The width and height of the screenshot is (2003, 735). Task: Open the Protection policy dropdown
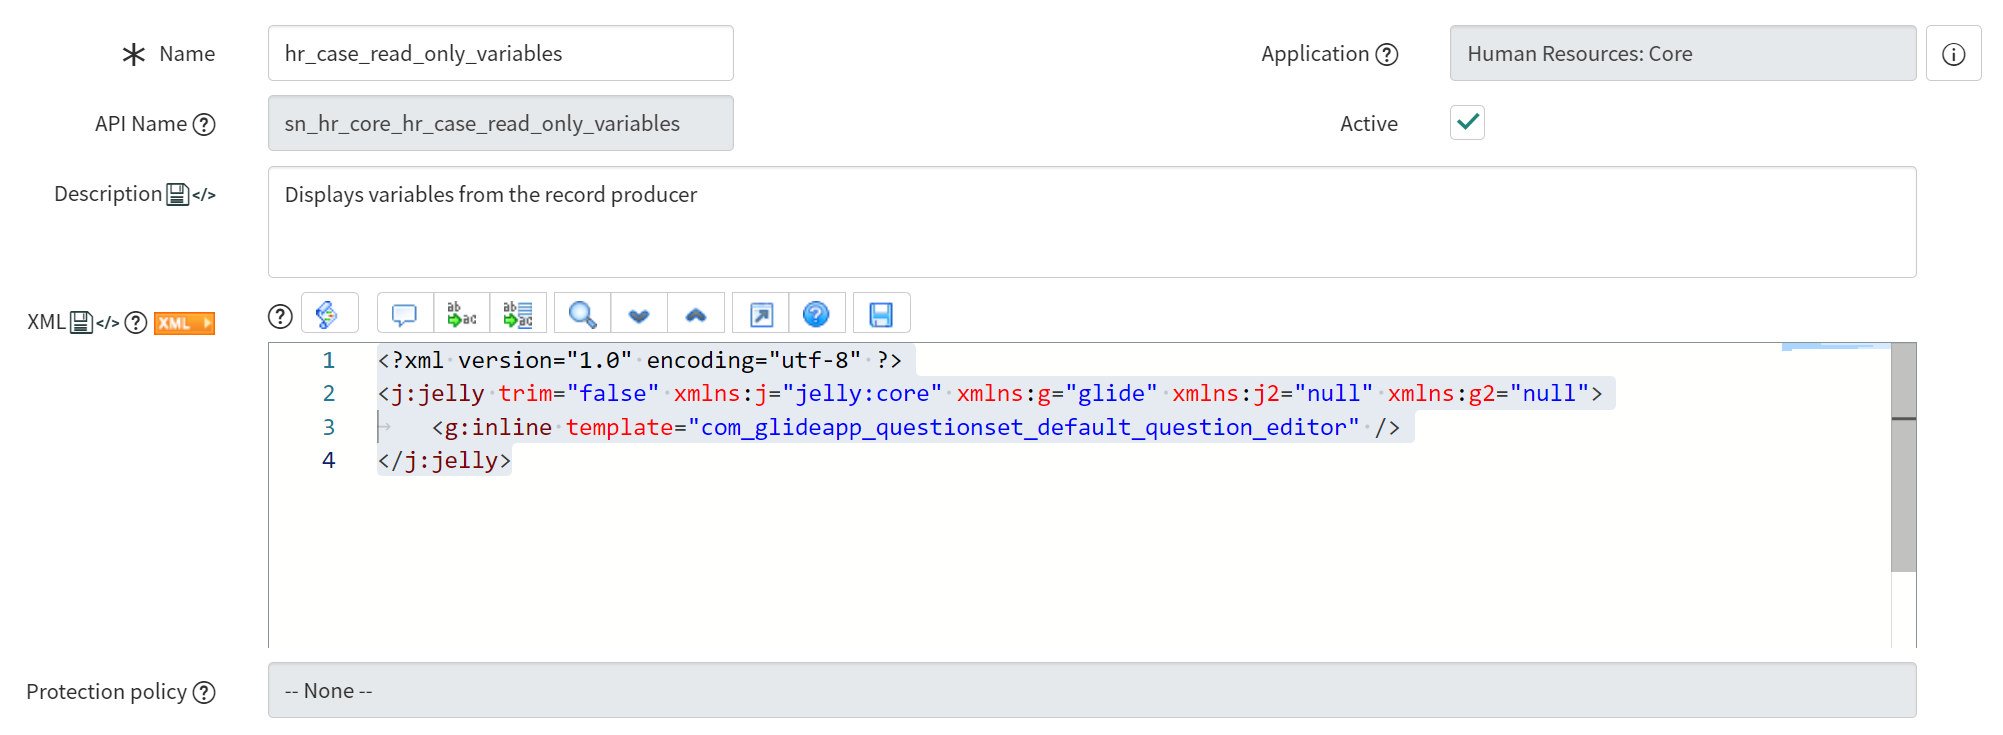[x=1091, y=691]
